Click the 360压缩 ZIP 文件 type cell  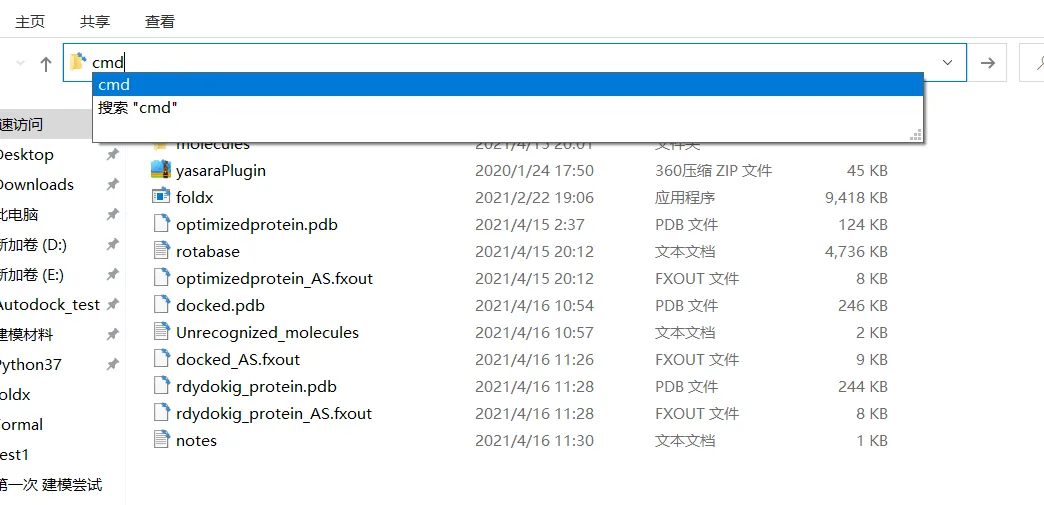tap(714, 171)
